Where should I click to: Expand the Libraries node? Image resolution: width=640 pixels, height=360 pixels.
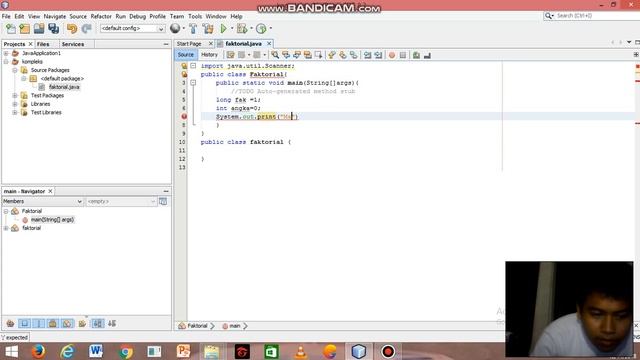point(15,104)
